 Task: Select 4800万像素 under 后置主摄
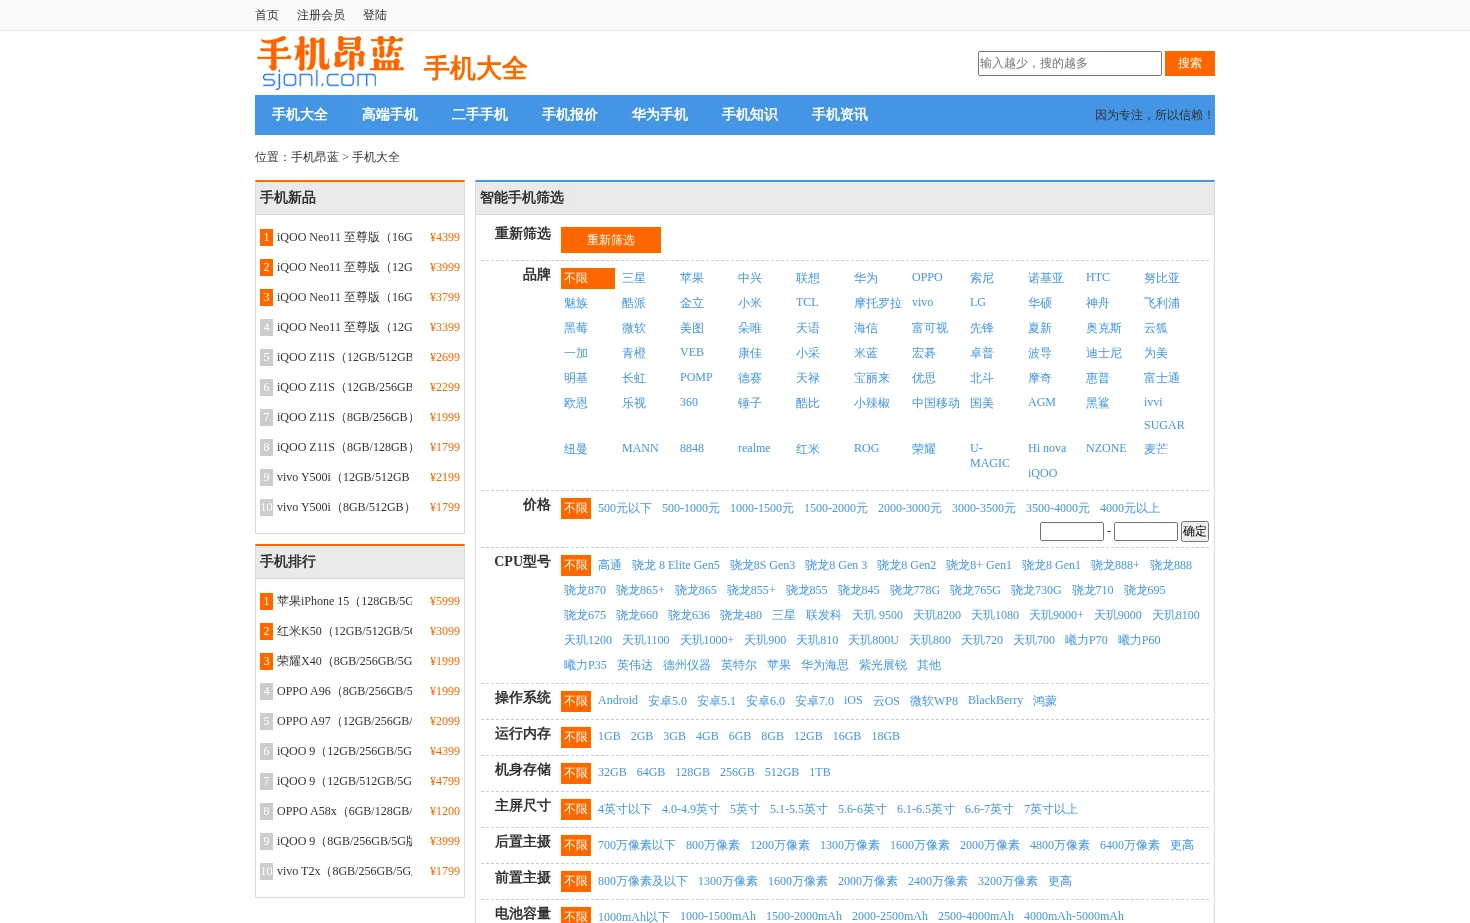point(1060,845)
